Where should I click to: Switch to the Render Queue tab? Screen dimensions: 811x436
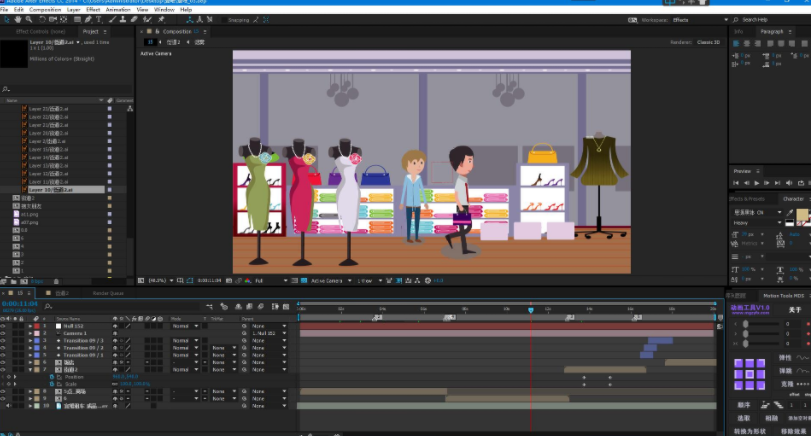pos(108,293)
